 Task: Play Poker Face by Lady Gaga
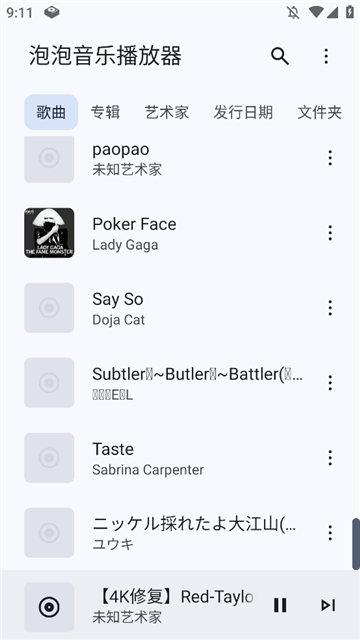pos(180,233)
